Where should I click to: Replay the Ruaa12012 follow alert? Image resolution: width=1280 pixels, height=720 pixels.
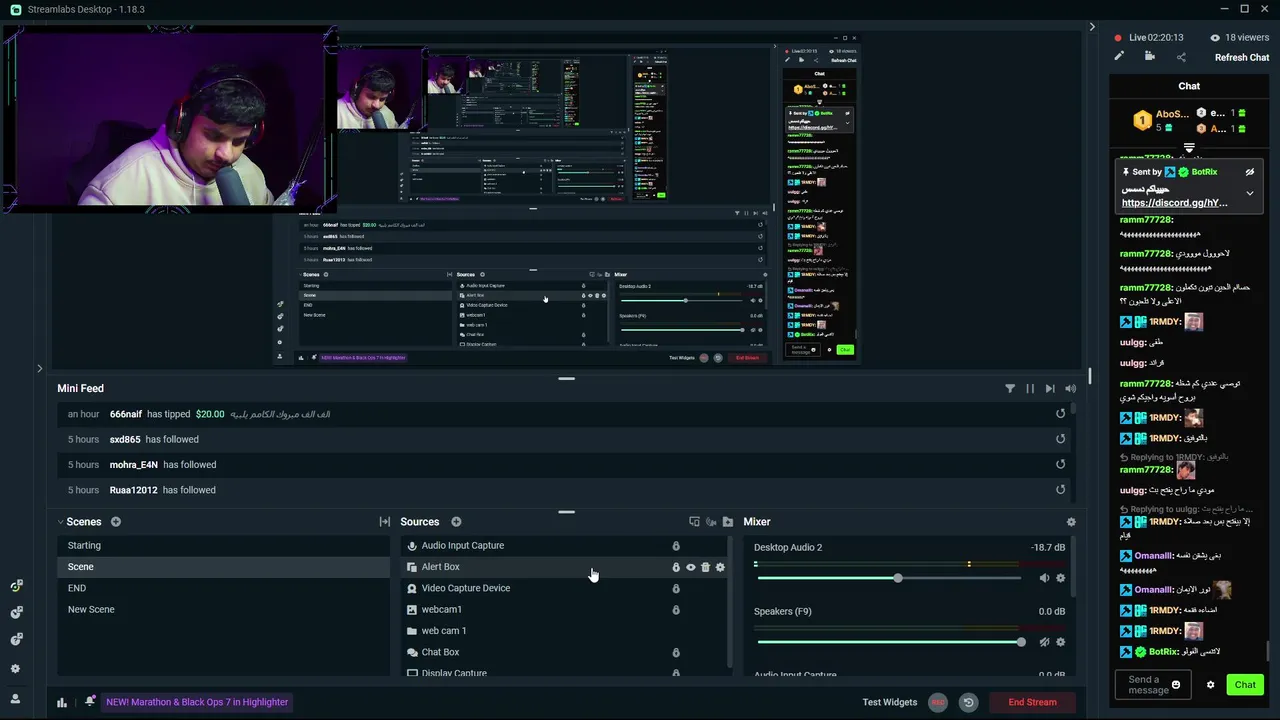coord(1061,490)
